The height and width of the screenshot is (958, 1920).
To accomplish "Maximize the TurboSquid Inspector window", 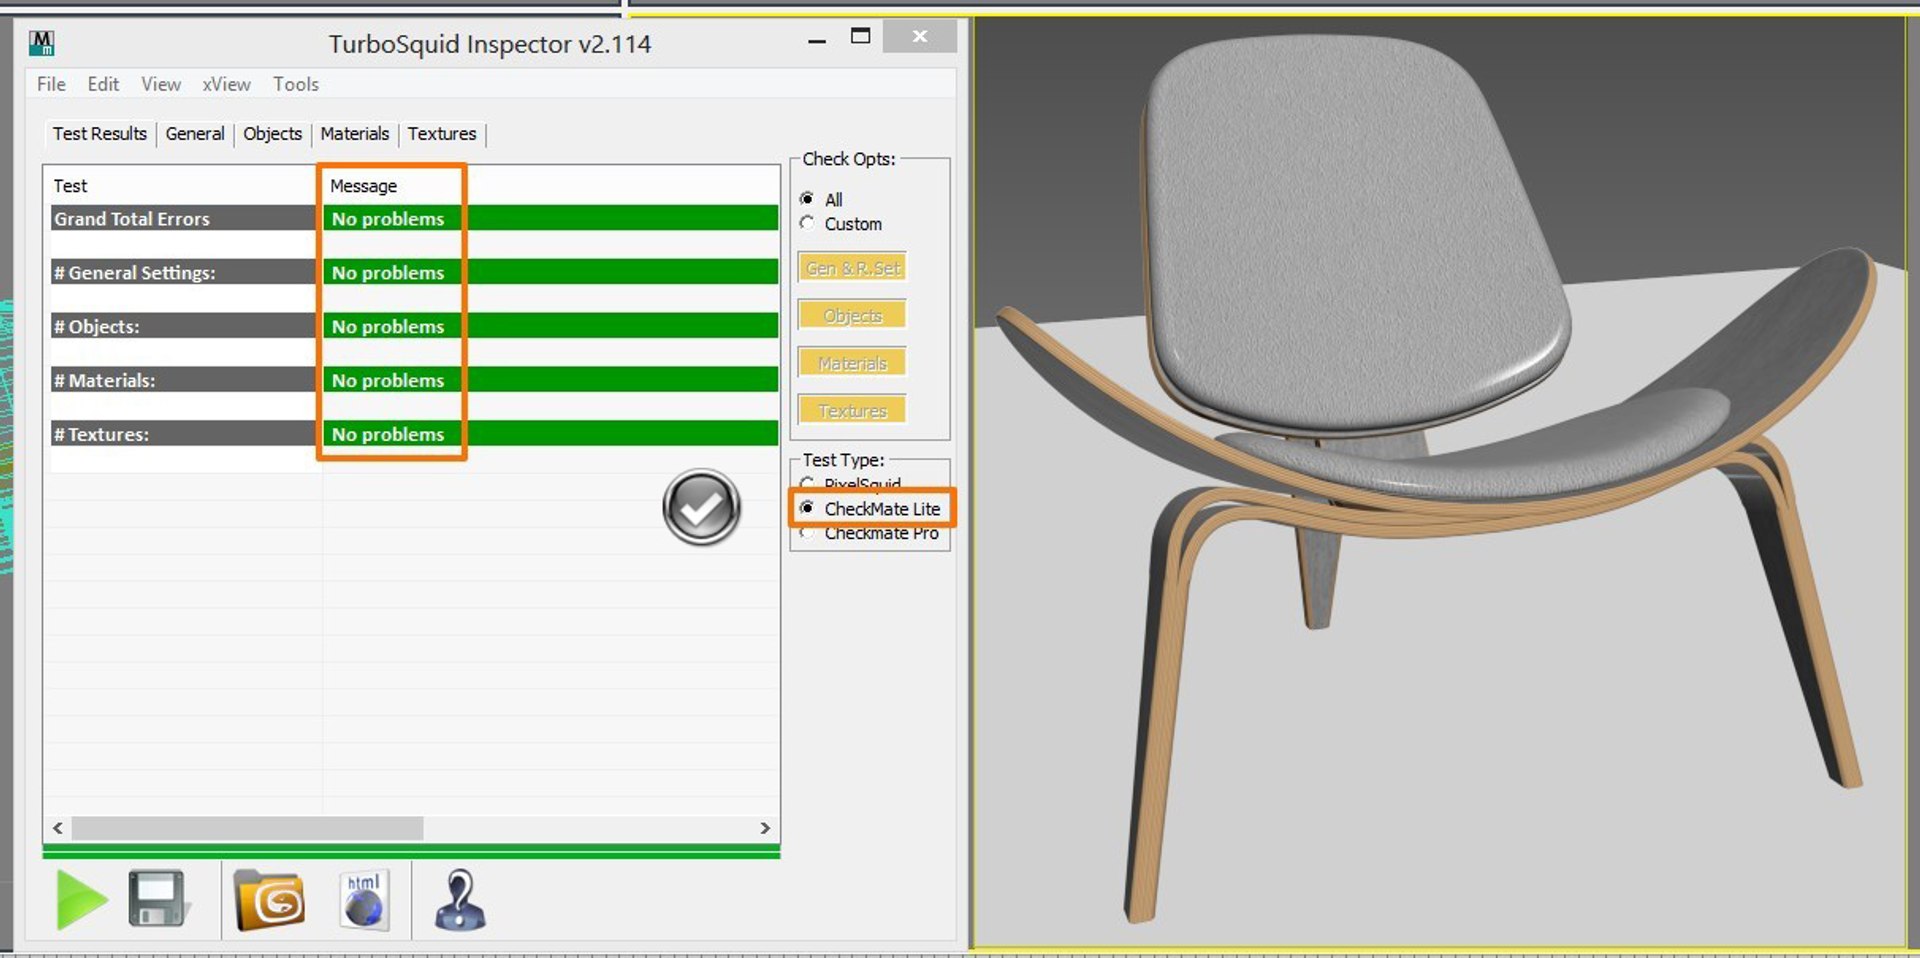I will tap(860, 37).
